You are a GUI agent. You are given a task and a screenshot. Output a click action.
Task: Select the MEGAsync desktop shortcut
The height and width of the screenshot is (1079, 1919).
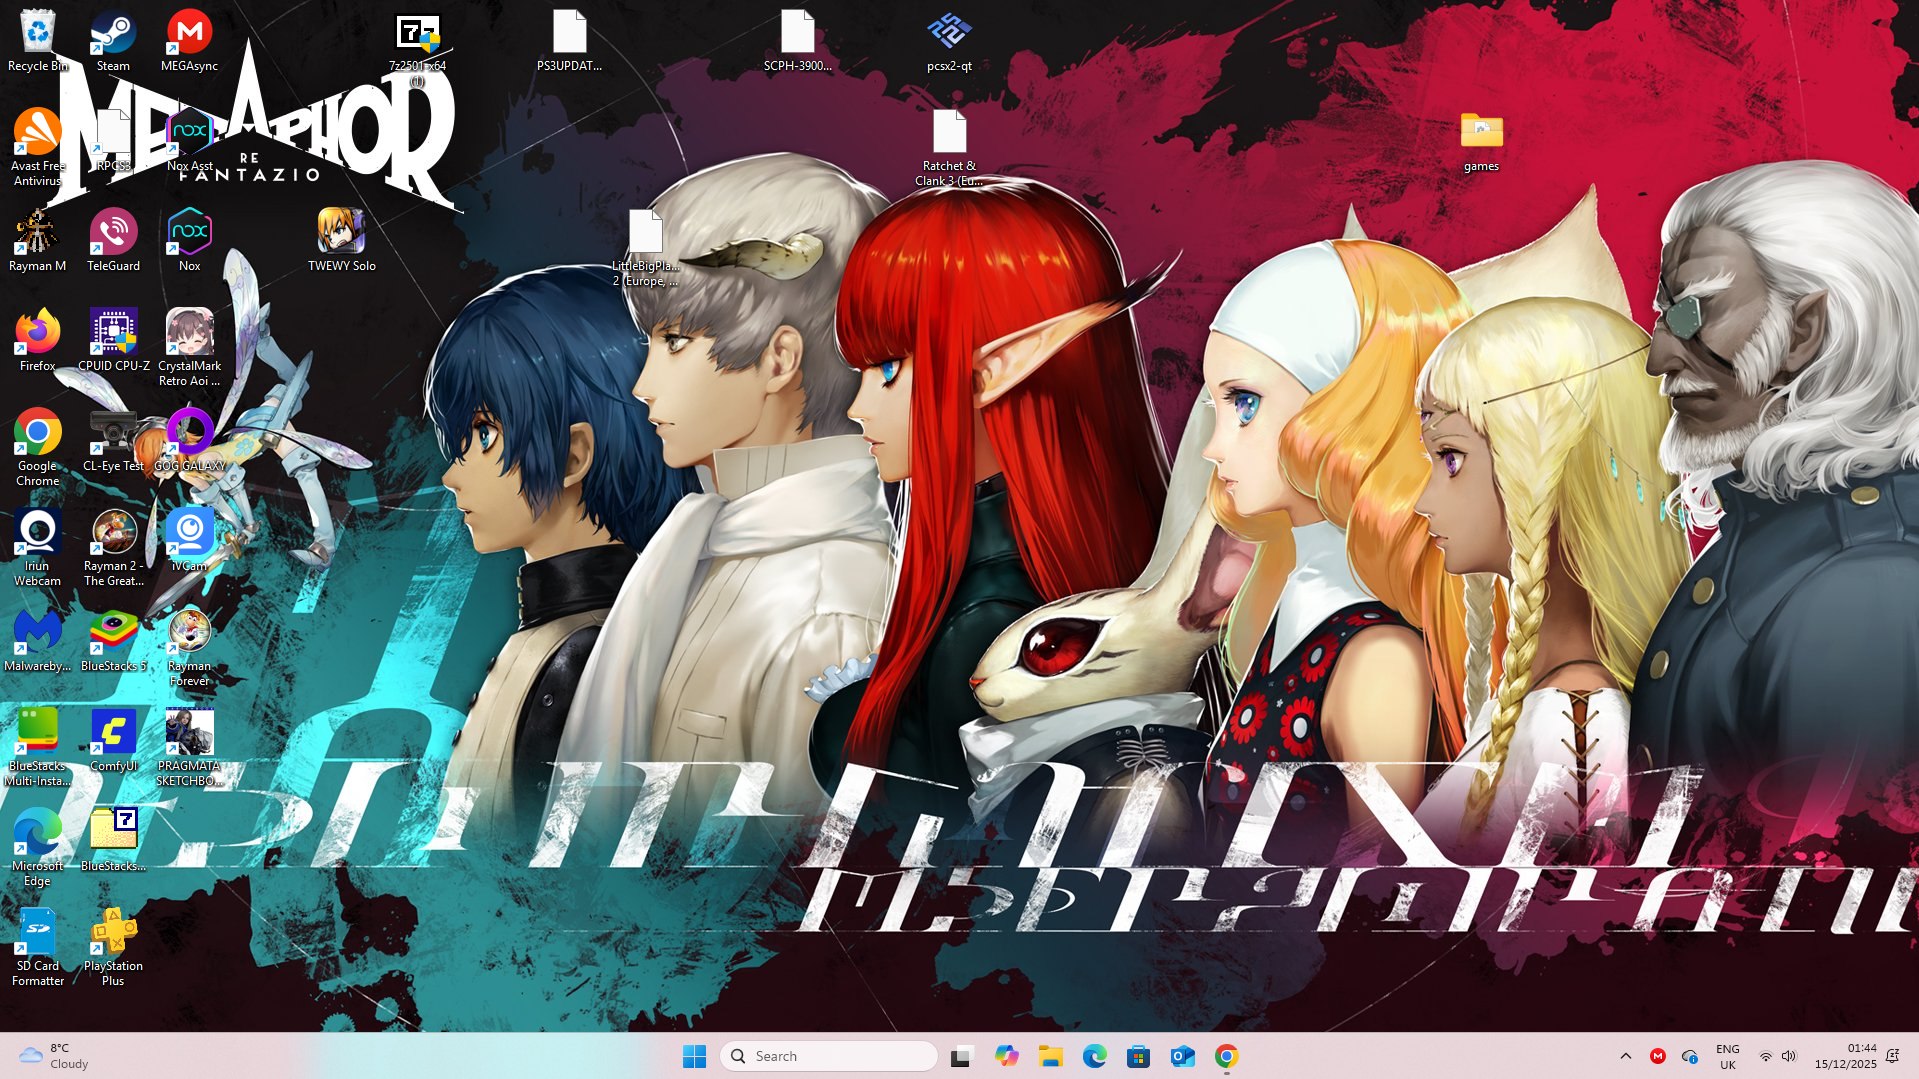(189, 41)
